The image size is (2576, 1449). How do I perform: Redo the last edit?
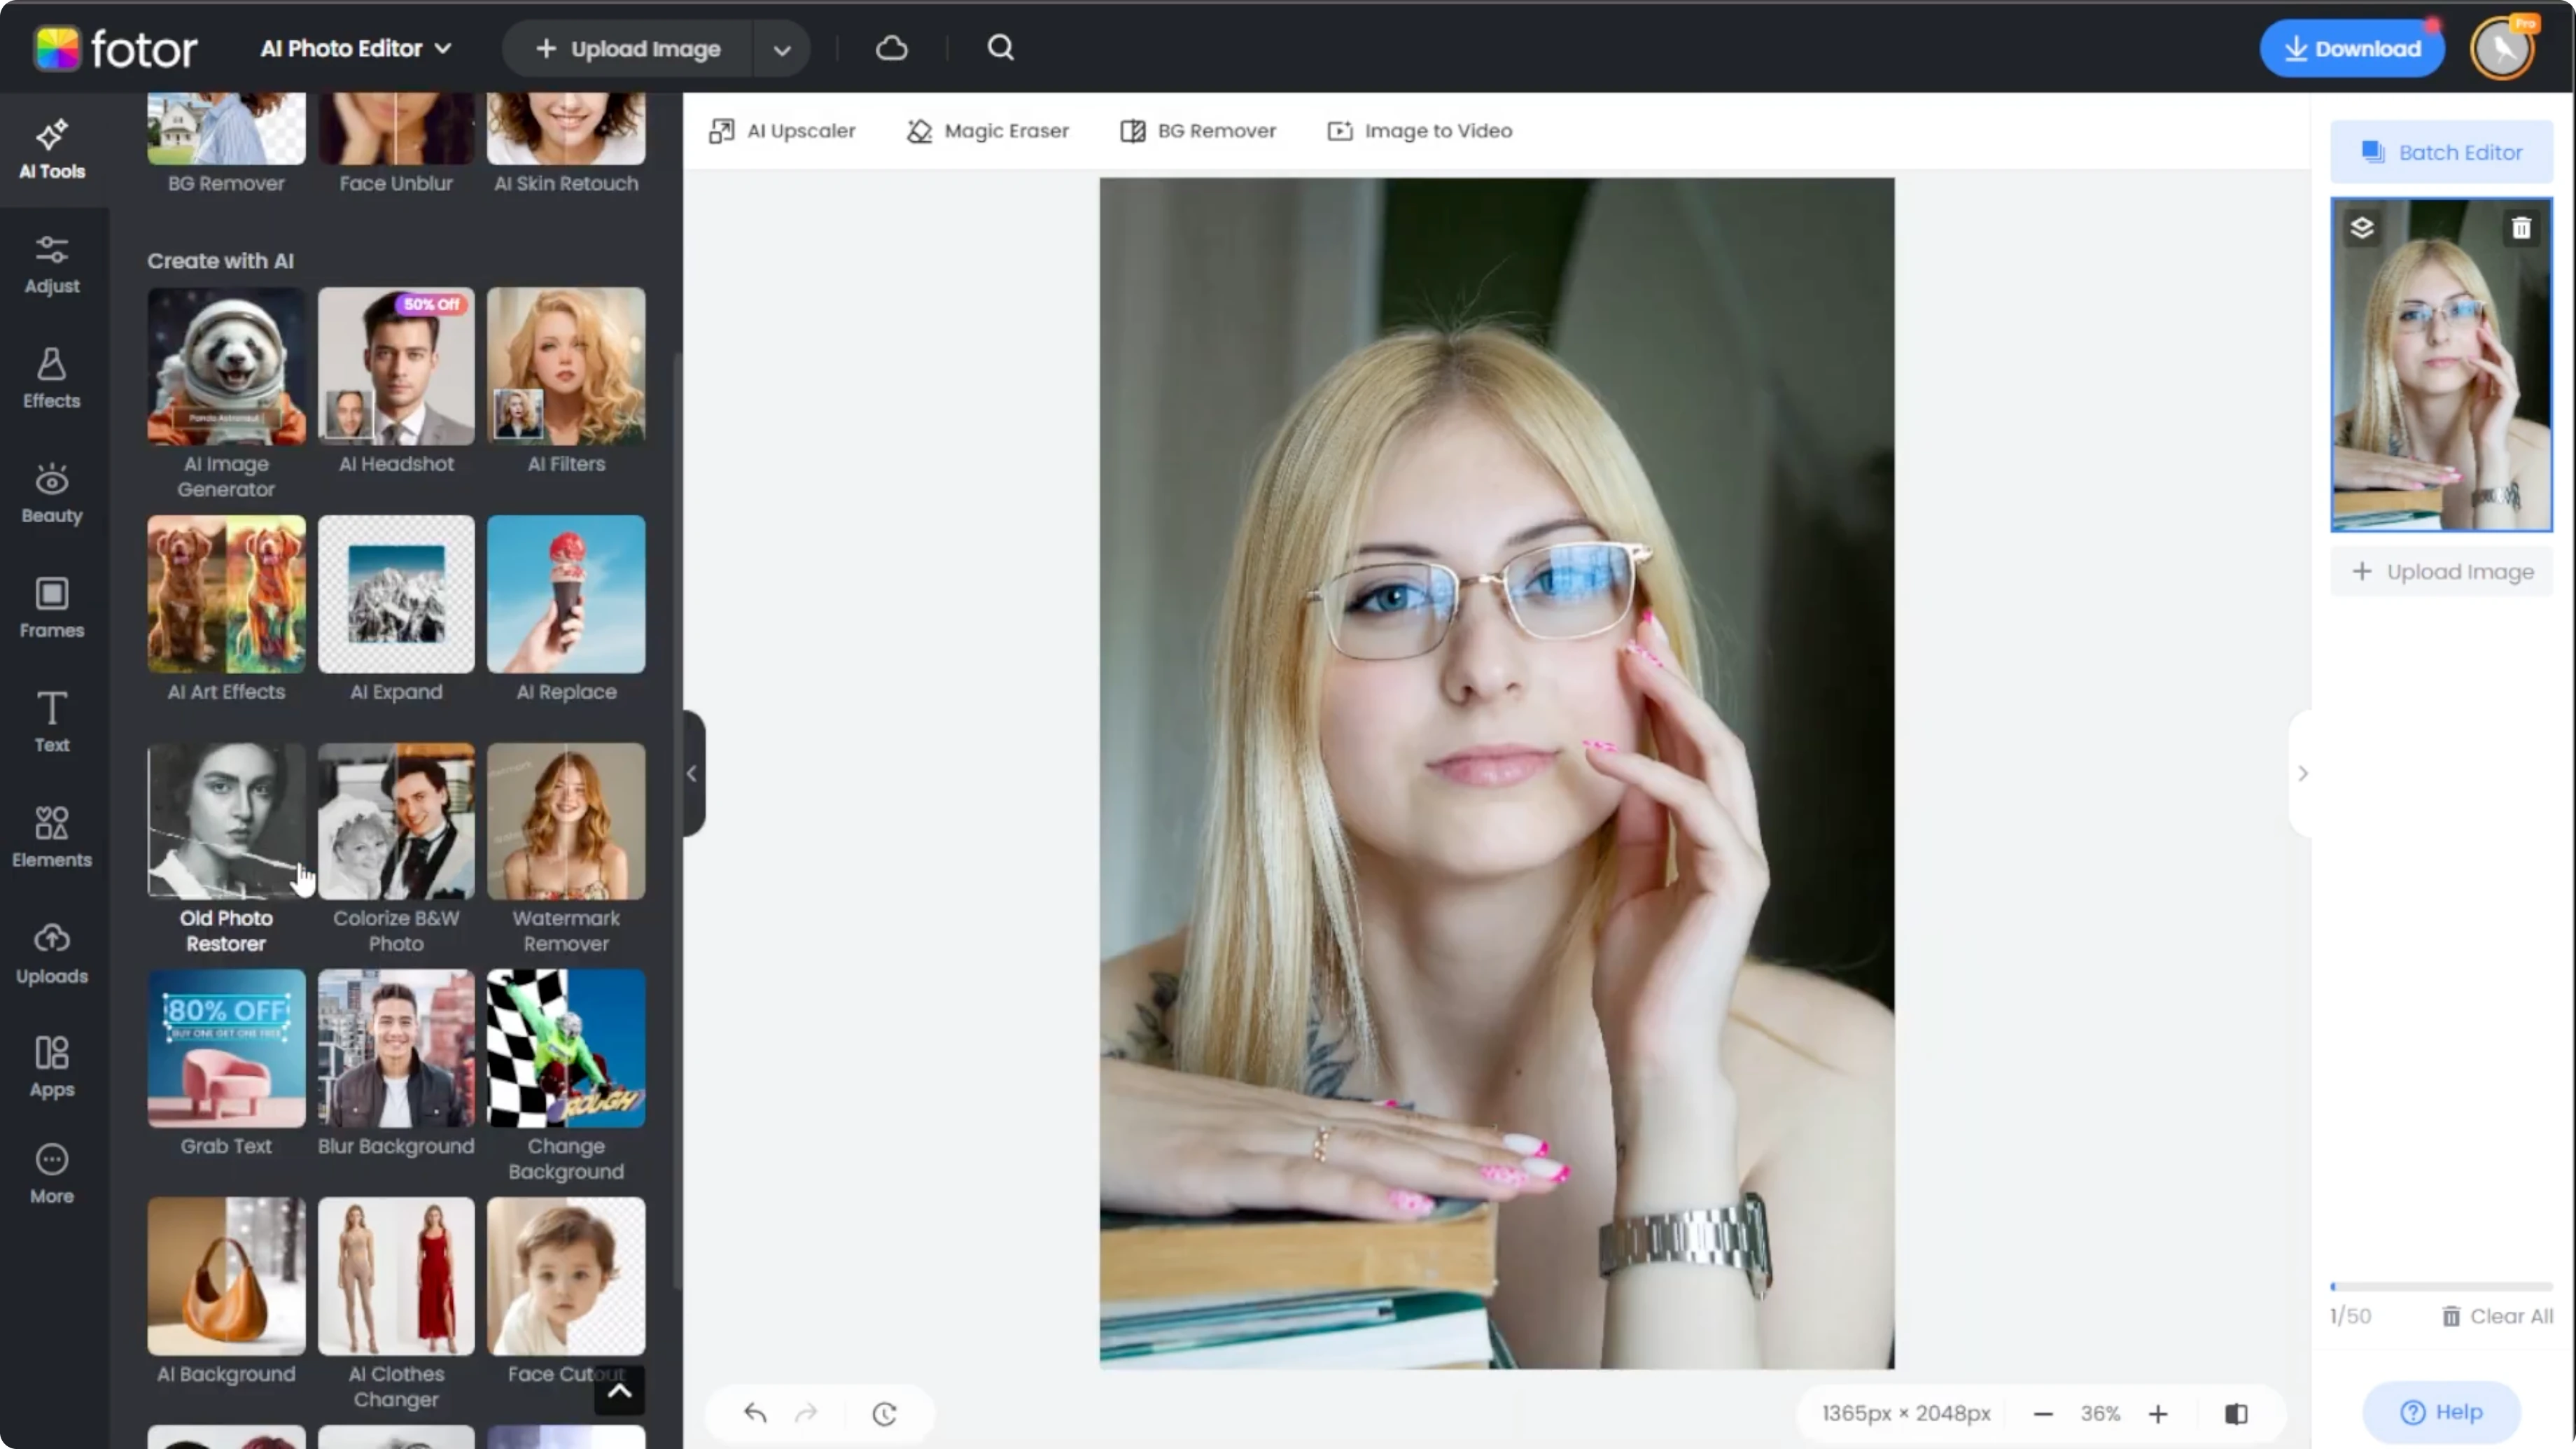(806, 1413)
